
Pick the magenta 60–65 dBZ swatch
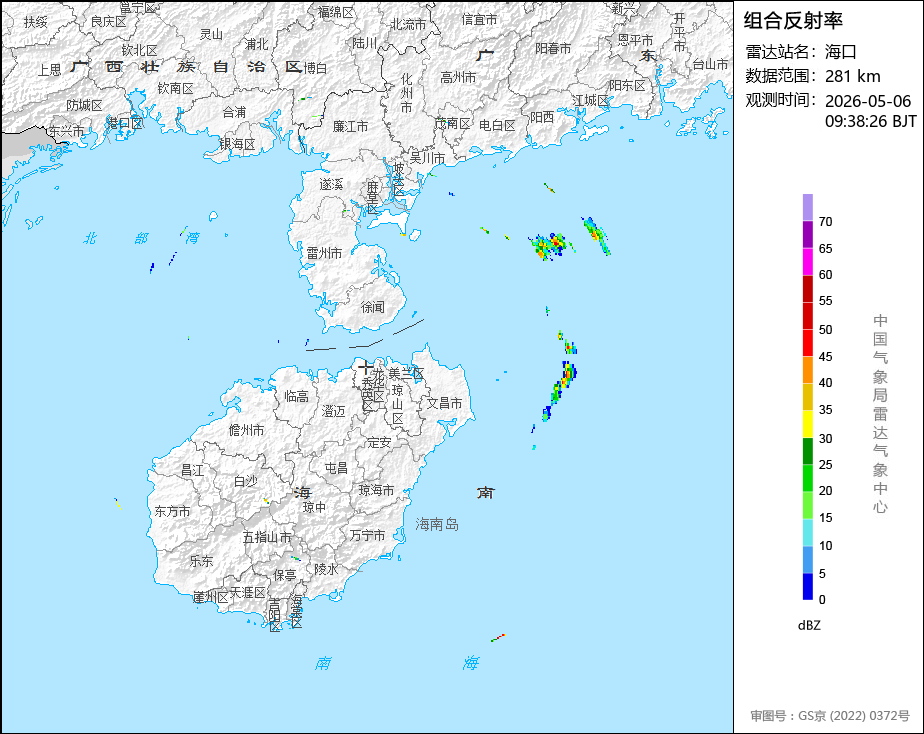[807, 262]
